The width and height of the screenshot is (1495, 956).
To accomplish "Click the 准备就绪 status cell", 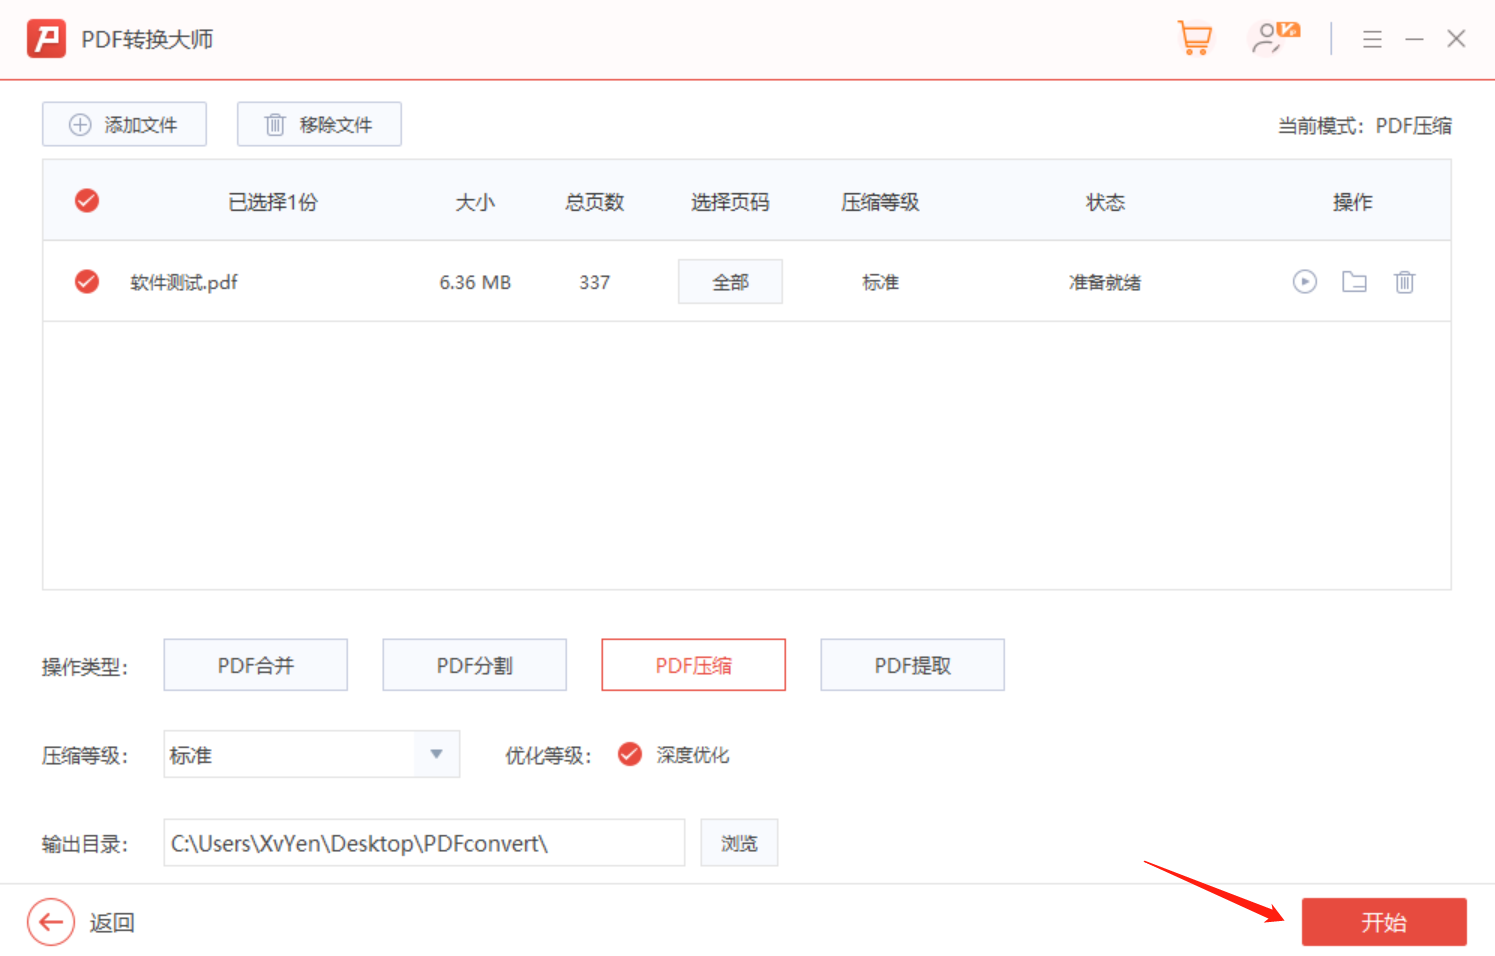I will click(1105, 282).
